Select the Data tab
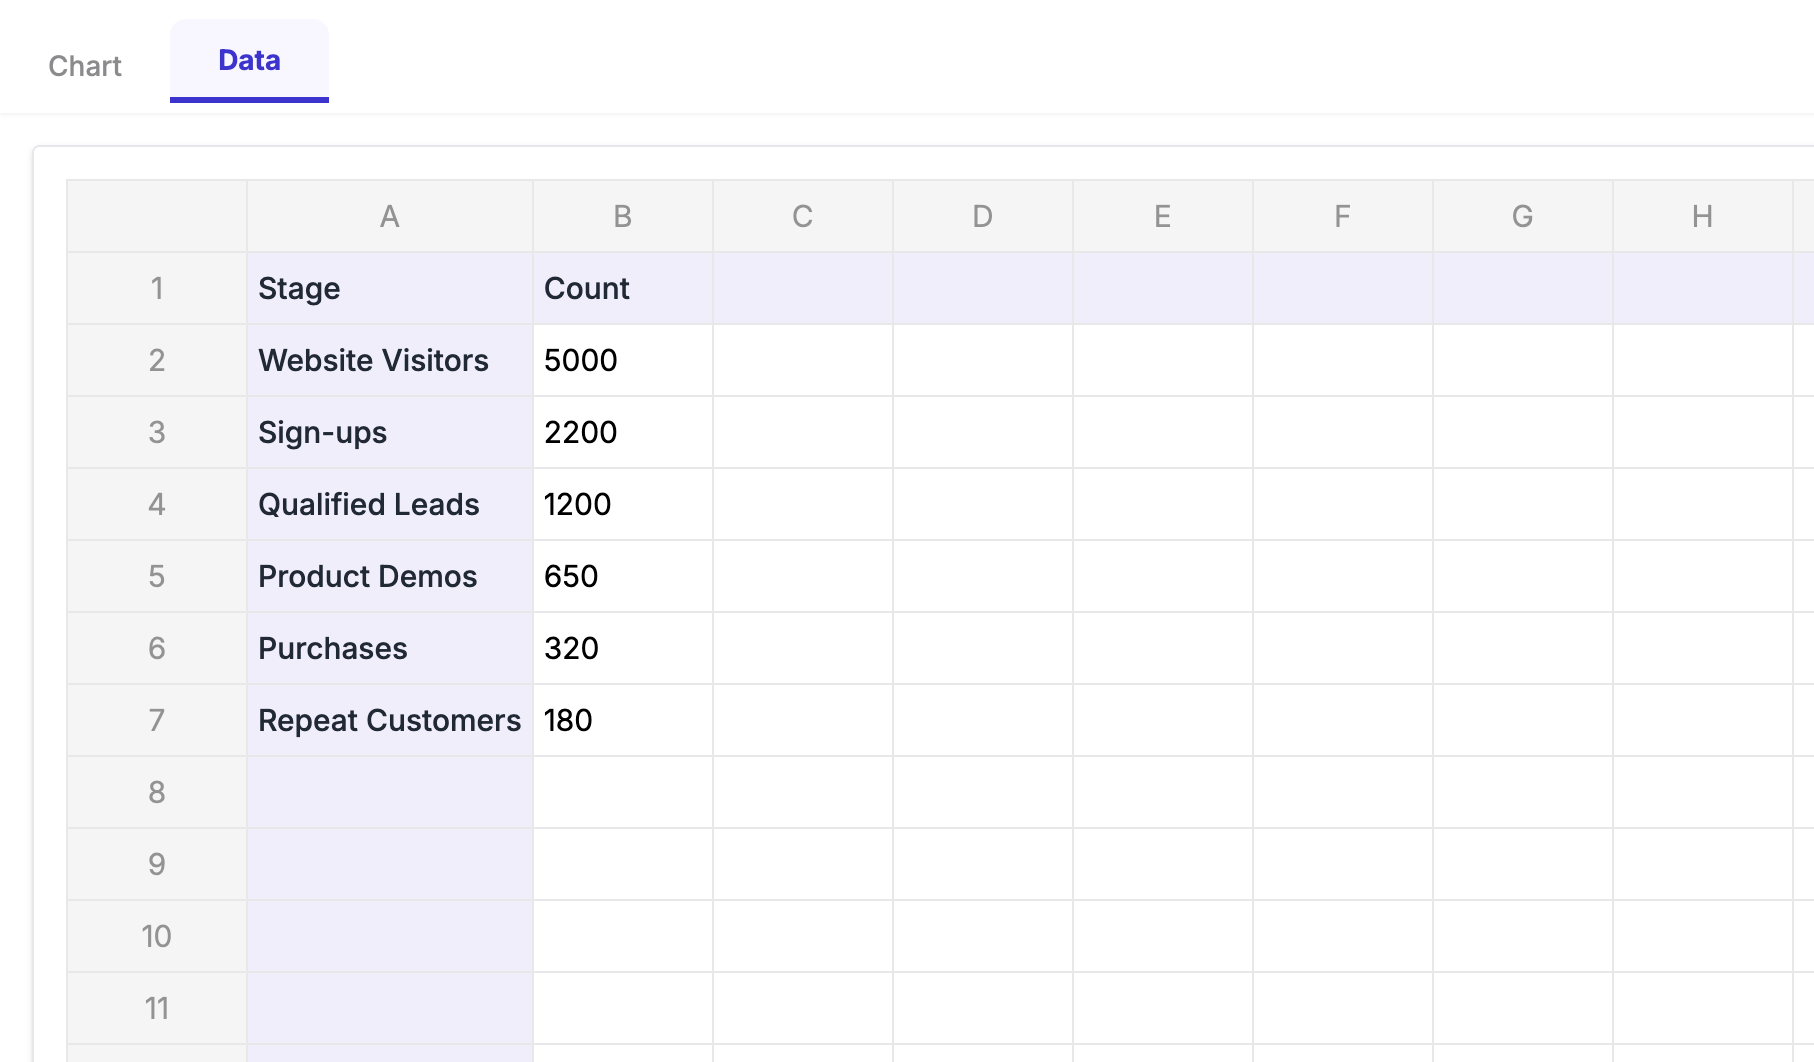 pyautogui.click(x=249, y=61)
